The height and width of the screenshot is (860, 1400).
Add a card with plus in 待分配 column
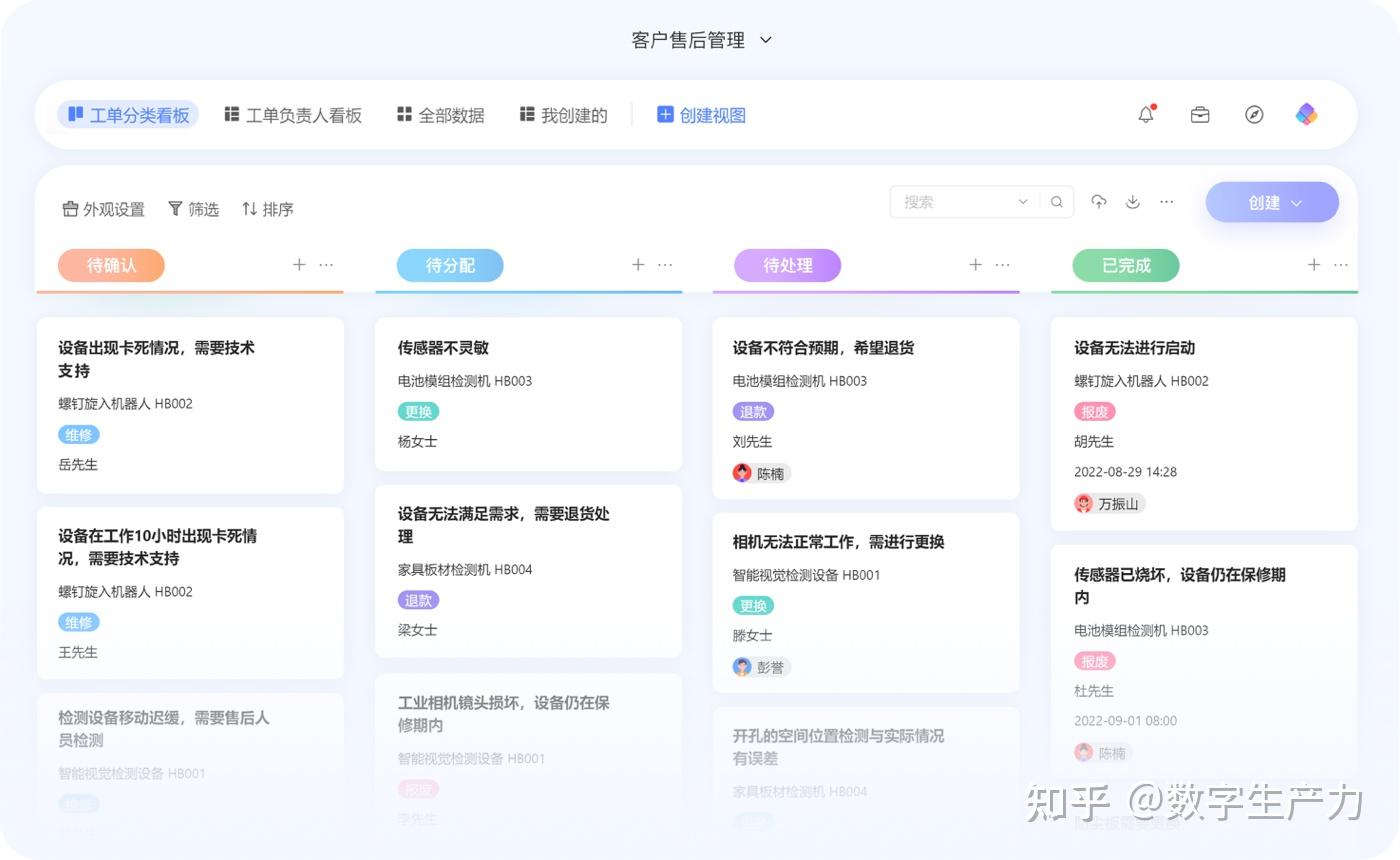tap(637, 264)
